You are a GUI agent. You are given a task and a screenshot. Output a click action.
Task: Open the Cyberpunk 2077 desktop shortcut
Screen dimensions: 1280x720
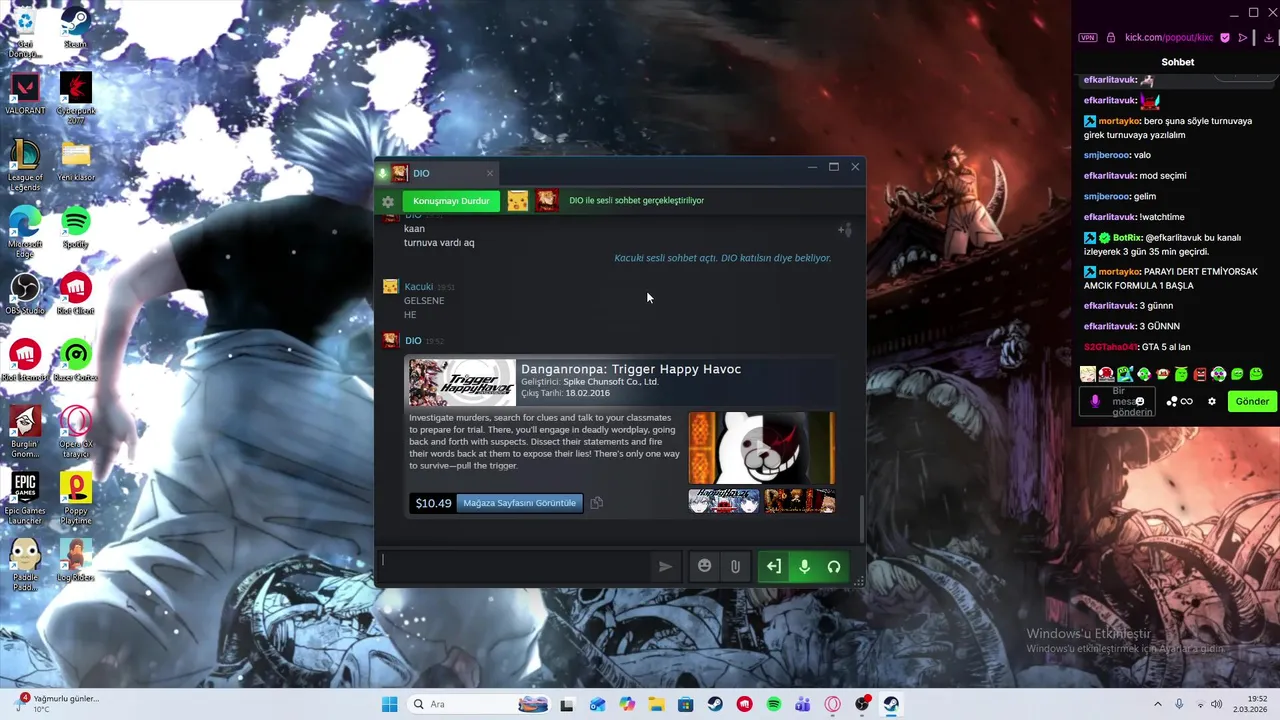(75, 97)
